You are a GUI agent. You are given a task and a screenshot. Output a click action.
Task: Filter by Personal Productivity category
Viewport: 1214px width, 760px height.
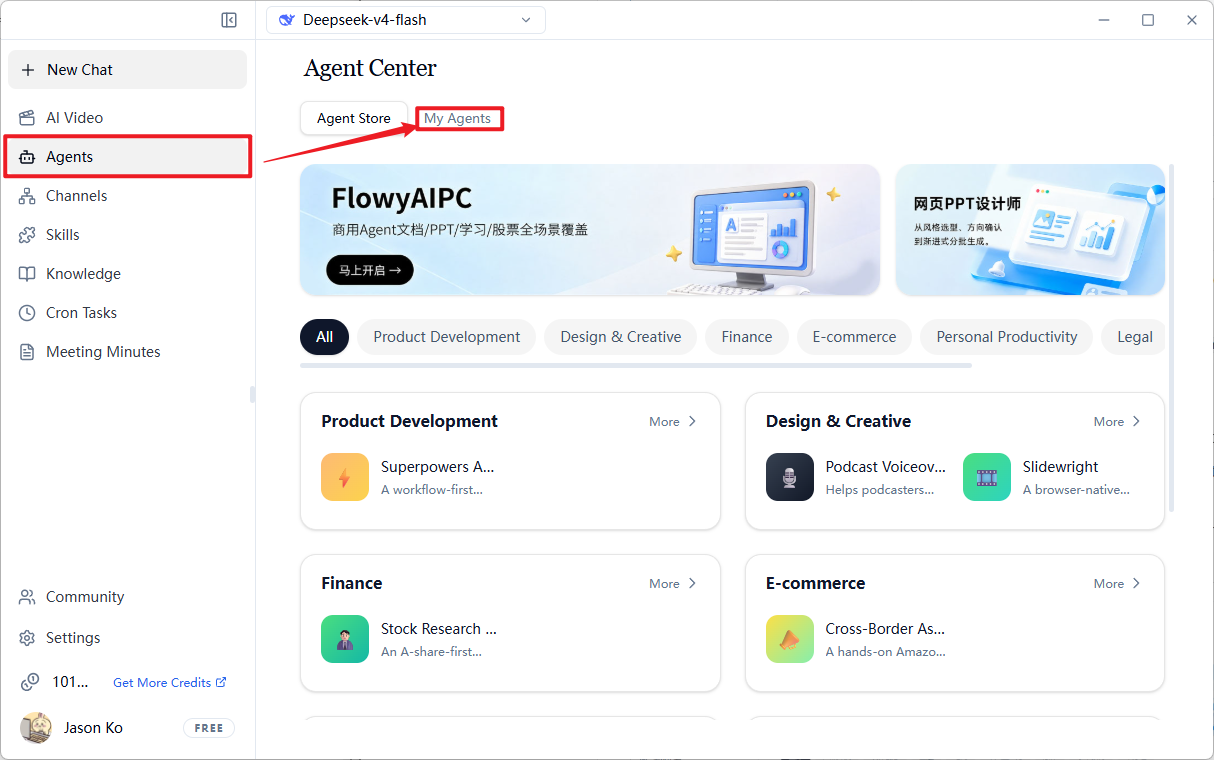click(1007, 337)
